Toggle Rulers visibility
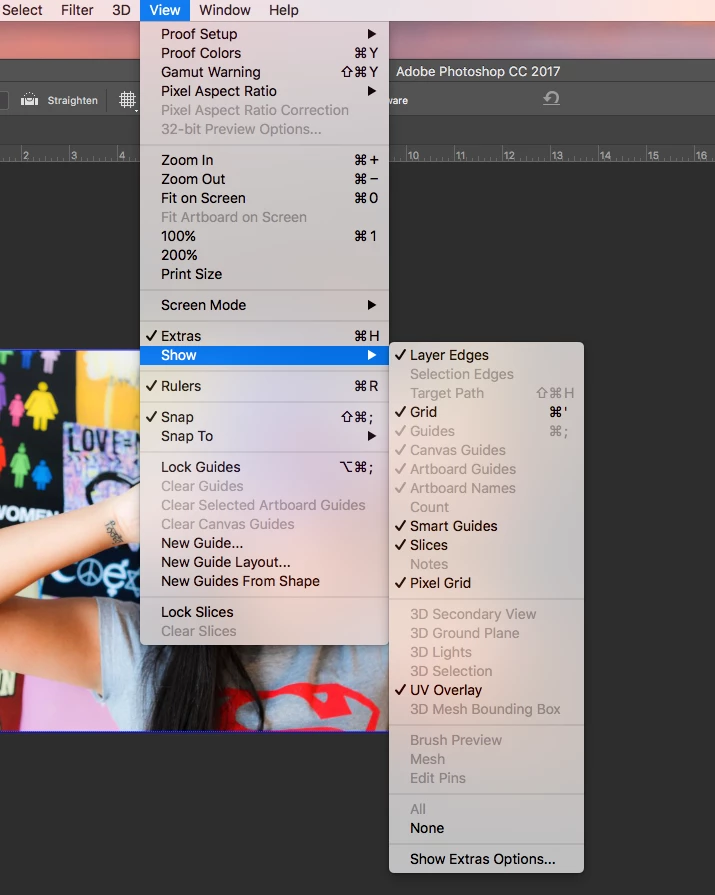The width and height of the screenshot is (715, 895). [x=264, y=386]
